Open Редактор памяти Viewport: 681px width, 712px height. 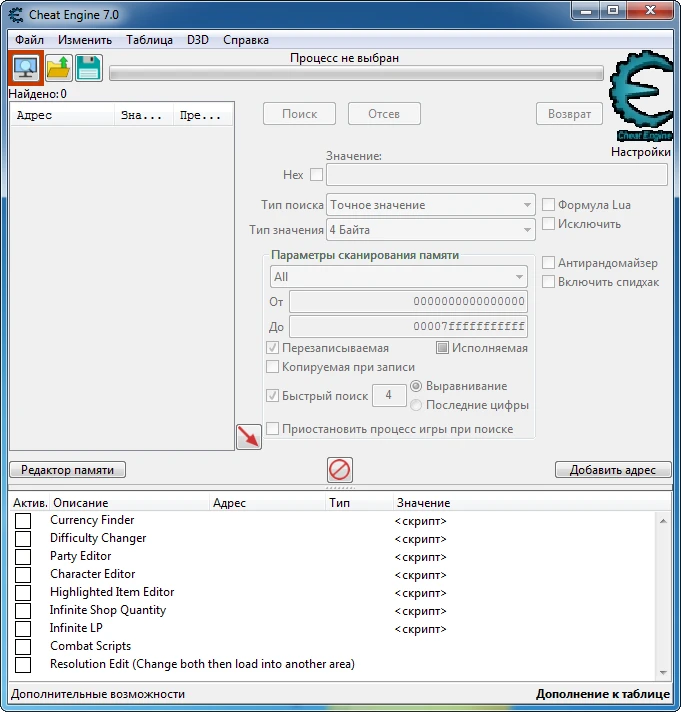point(68,470)
